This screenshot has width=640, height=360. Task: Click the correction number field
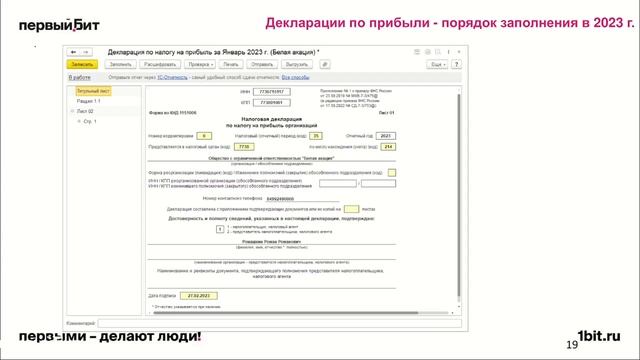tap(204, 136)
